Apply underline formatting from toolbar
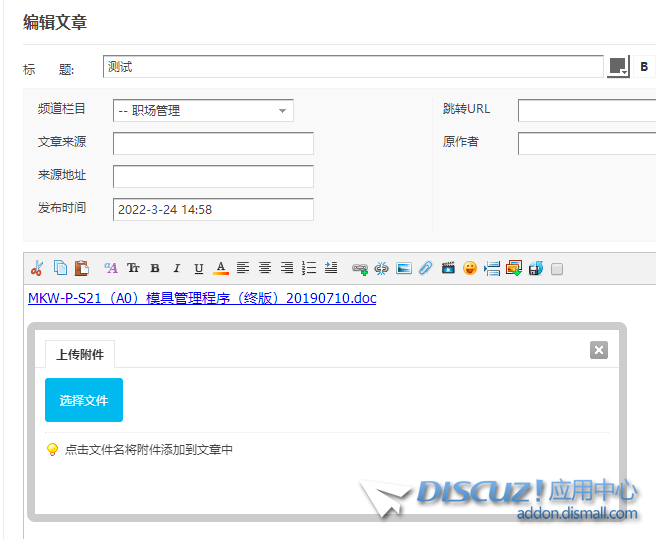Image resolution: width=656 pixels, height=539 pixels. pyautogui.click(x=199, y=268)
